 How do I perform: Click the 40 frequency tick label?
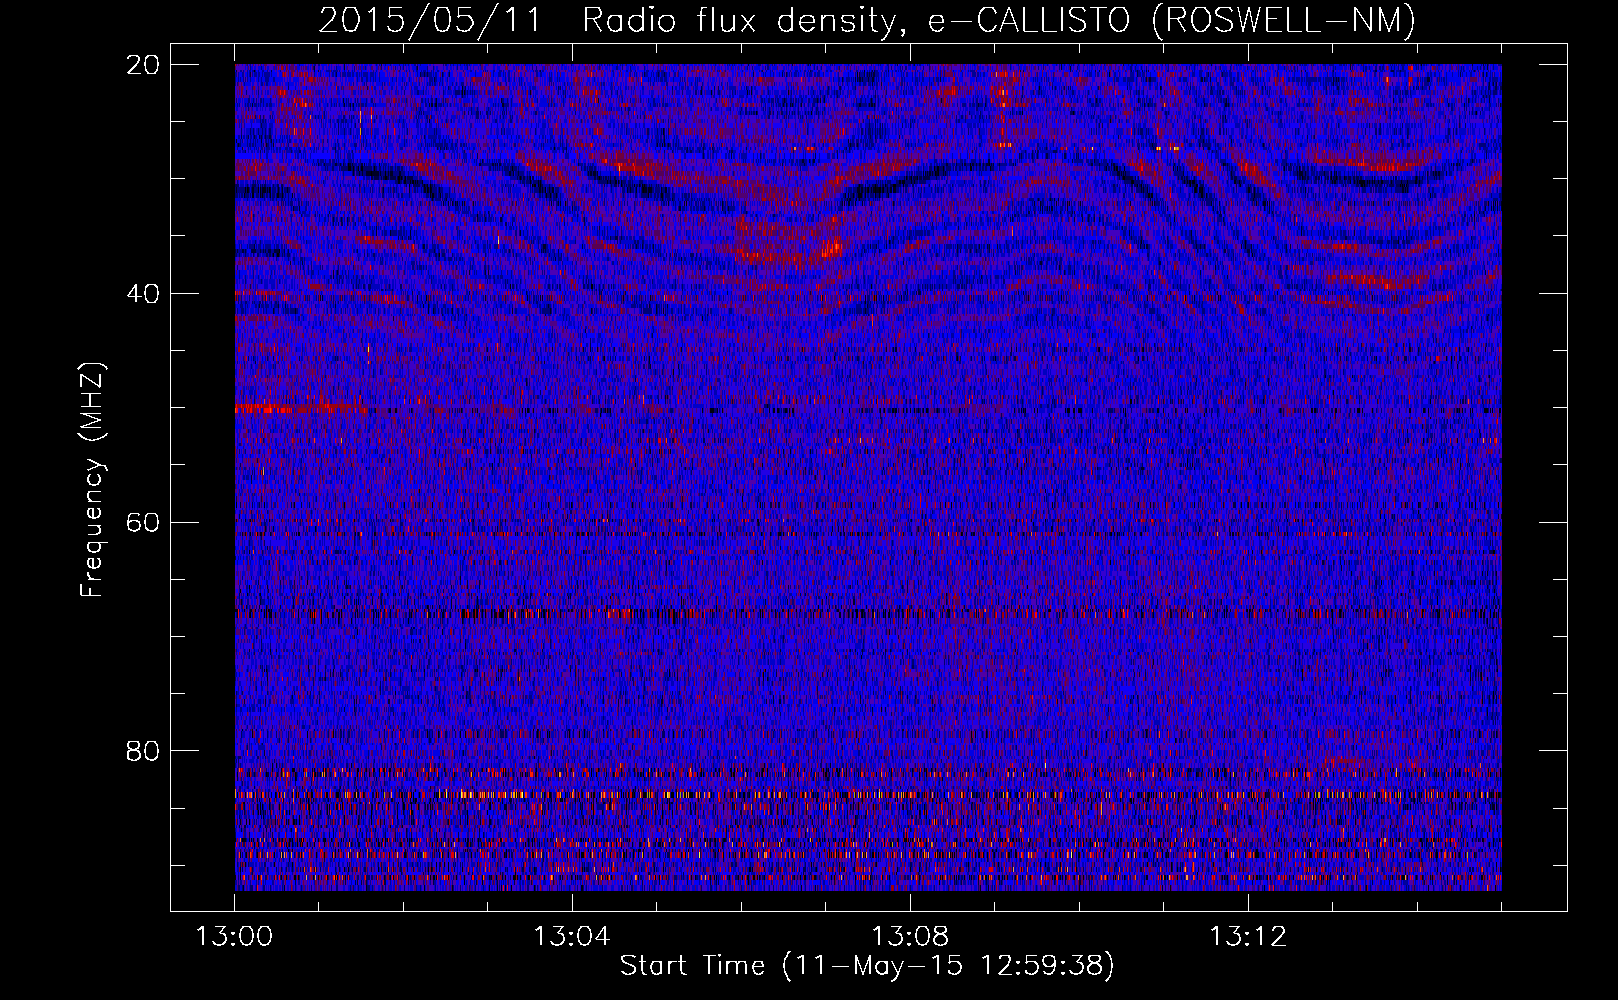pos(143,293)
